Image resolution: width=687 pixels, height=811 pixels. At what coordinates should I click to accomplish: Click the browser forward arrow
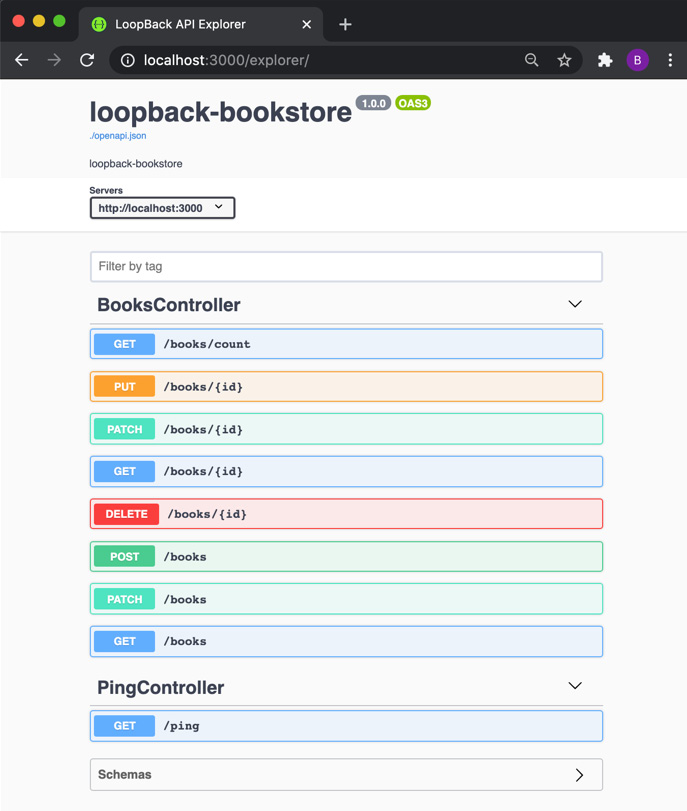click(54, 60)
